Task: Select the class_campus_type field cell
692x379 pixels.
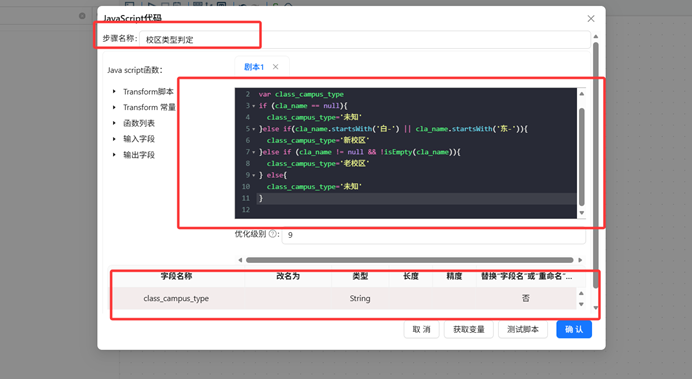Action: (176, 299)
